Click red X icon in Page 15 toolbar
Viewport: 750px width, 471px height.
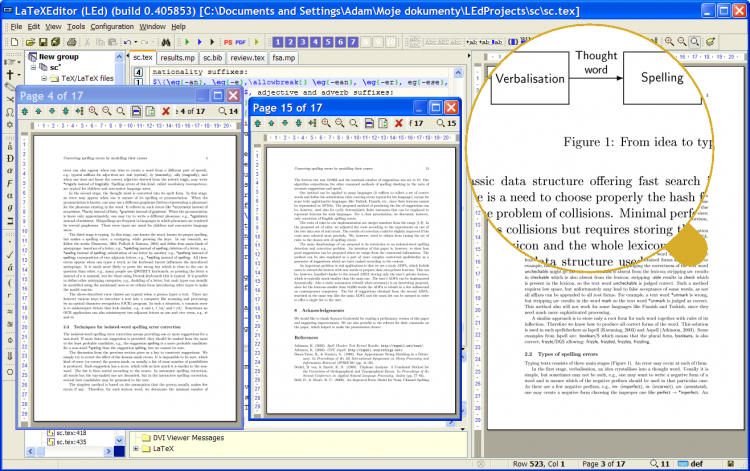pyautogui.click(x=398, y=123)
